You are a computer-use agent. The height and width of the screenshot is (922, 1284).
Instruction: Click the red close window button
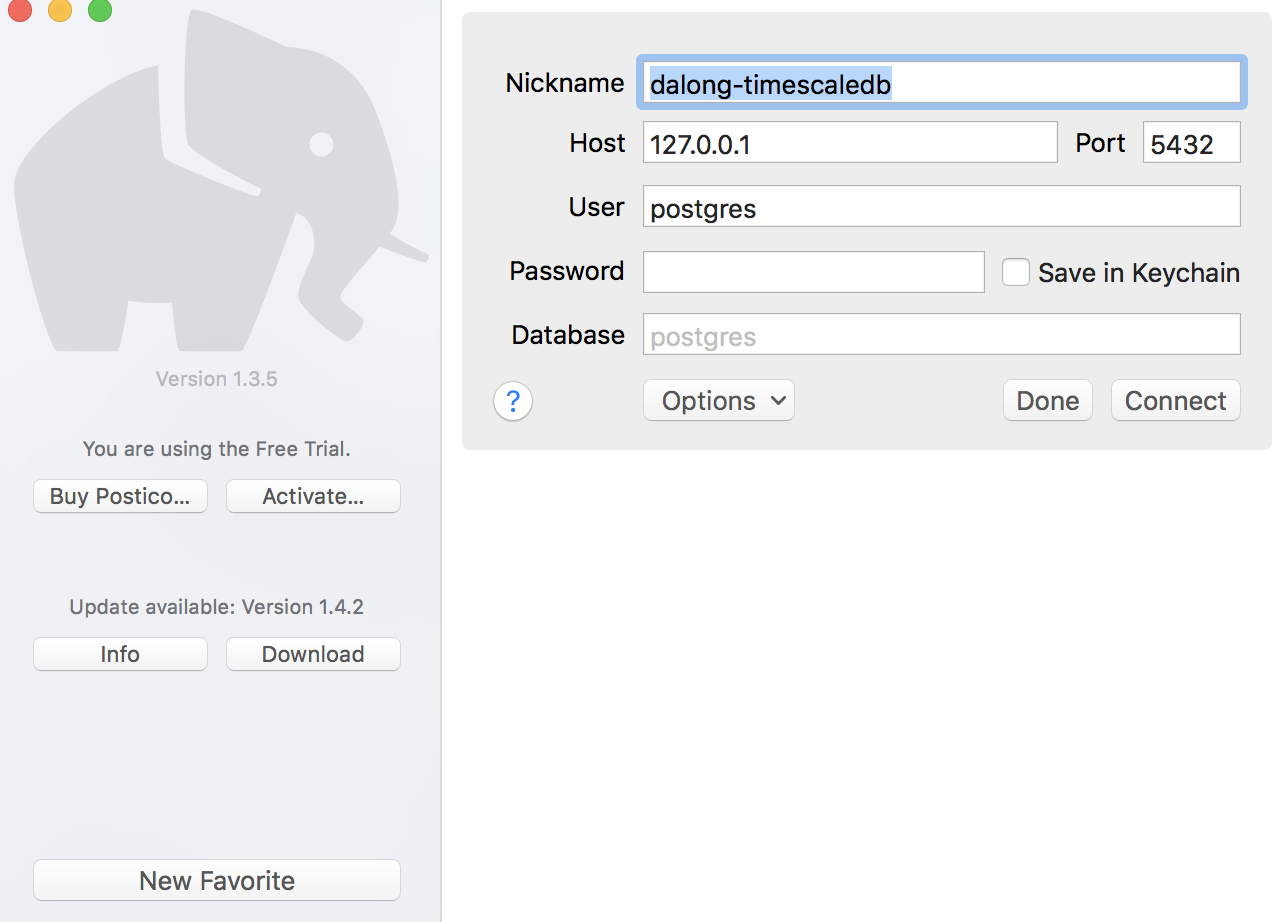tap(20, 11)
